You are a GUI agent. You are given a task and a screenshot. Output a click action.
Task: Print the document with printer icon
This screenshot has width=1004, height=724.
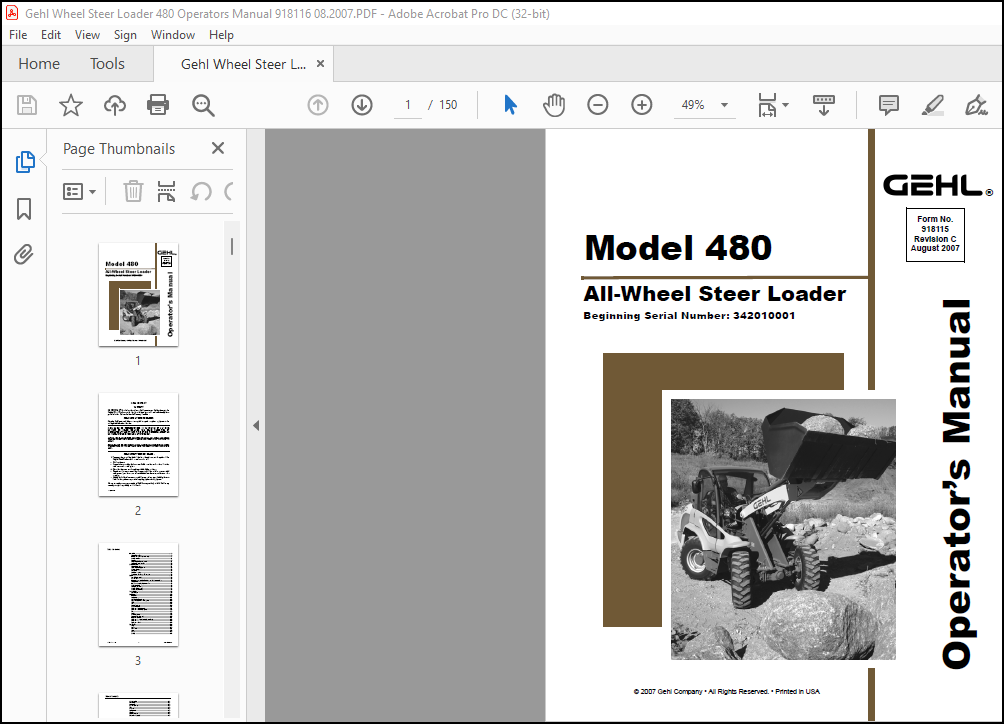[158, 105]
